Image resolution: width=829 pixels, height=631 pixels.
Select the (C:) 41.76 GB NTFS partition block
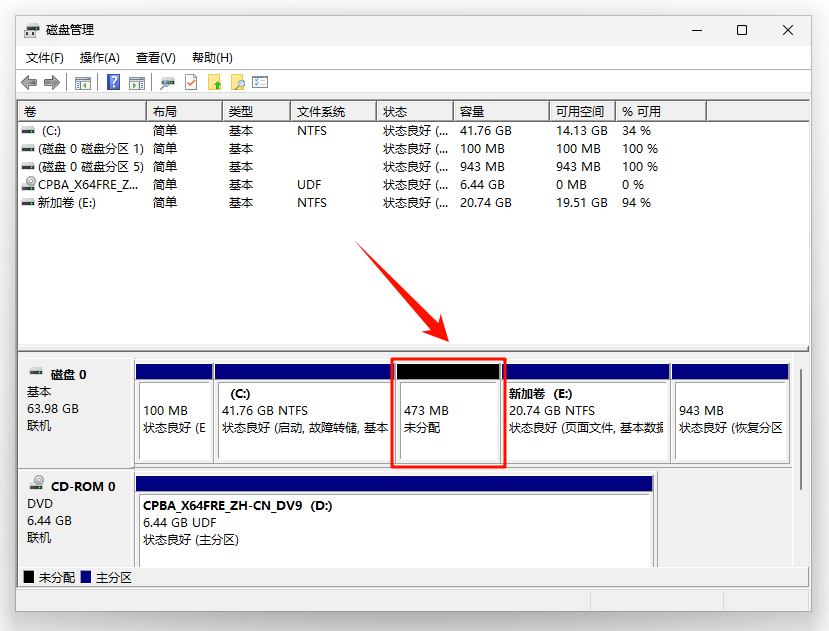point(302,413)
